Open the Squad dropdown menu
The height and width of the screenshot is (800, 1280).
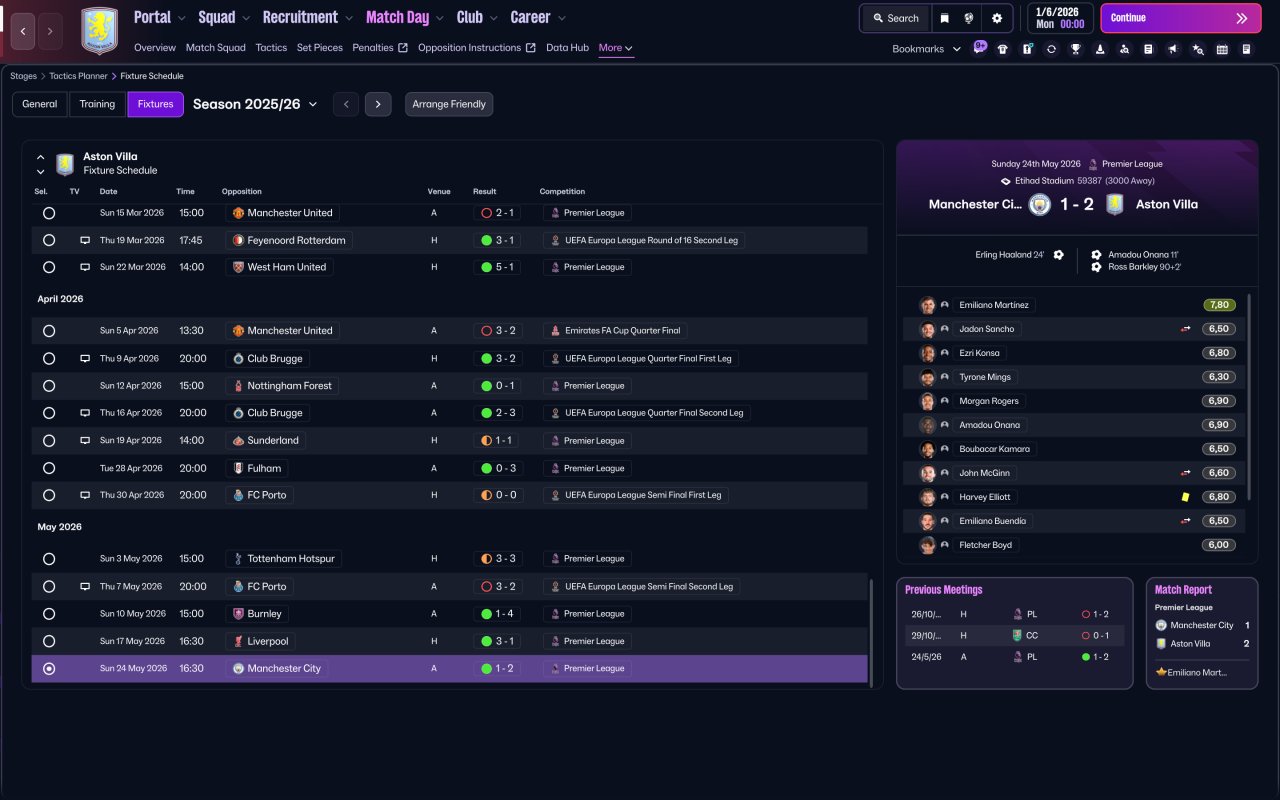click(225, 18)
